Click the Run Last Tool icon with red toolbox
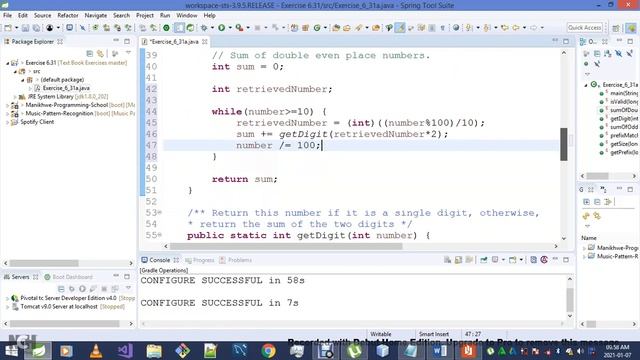The height and width of the screenshot is (360, 640). (239, 28)
